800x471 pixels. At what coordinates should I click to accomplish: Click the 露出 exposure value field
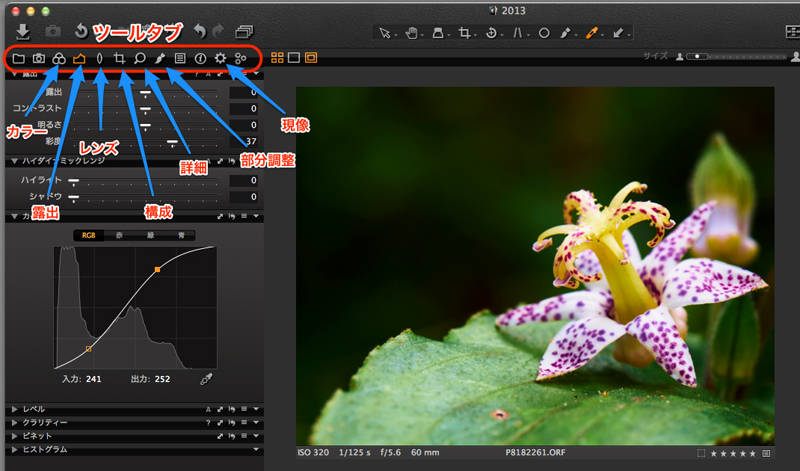pos(244,93)
